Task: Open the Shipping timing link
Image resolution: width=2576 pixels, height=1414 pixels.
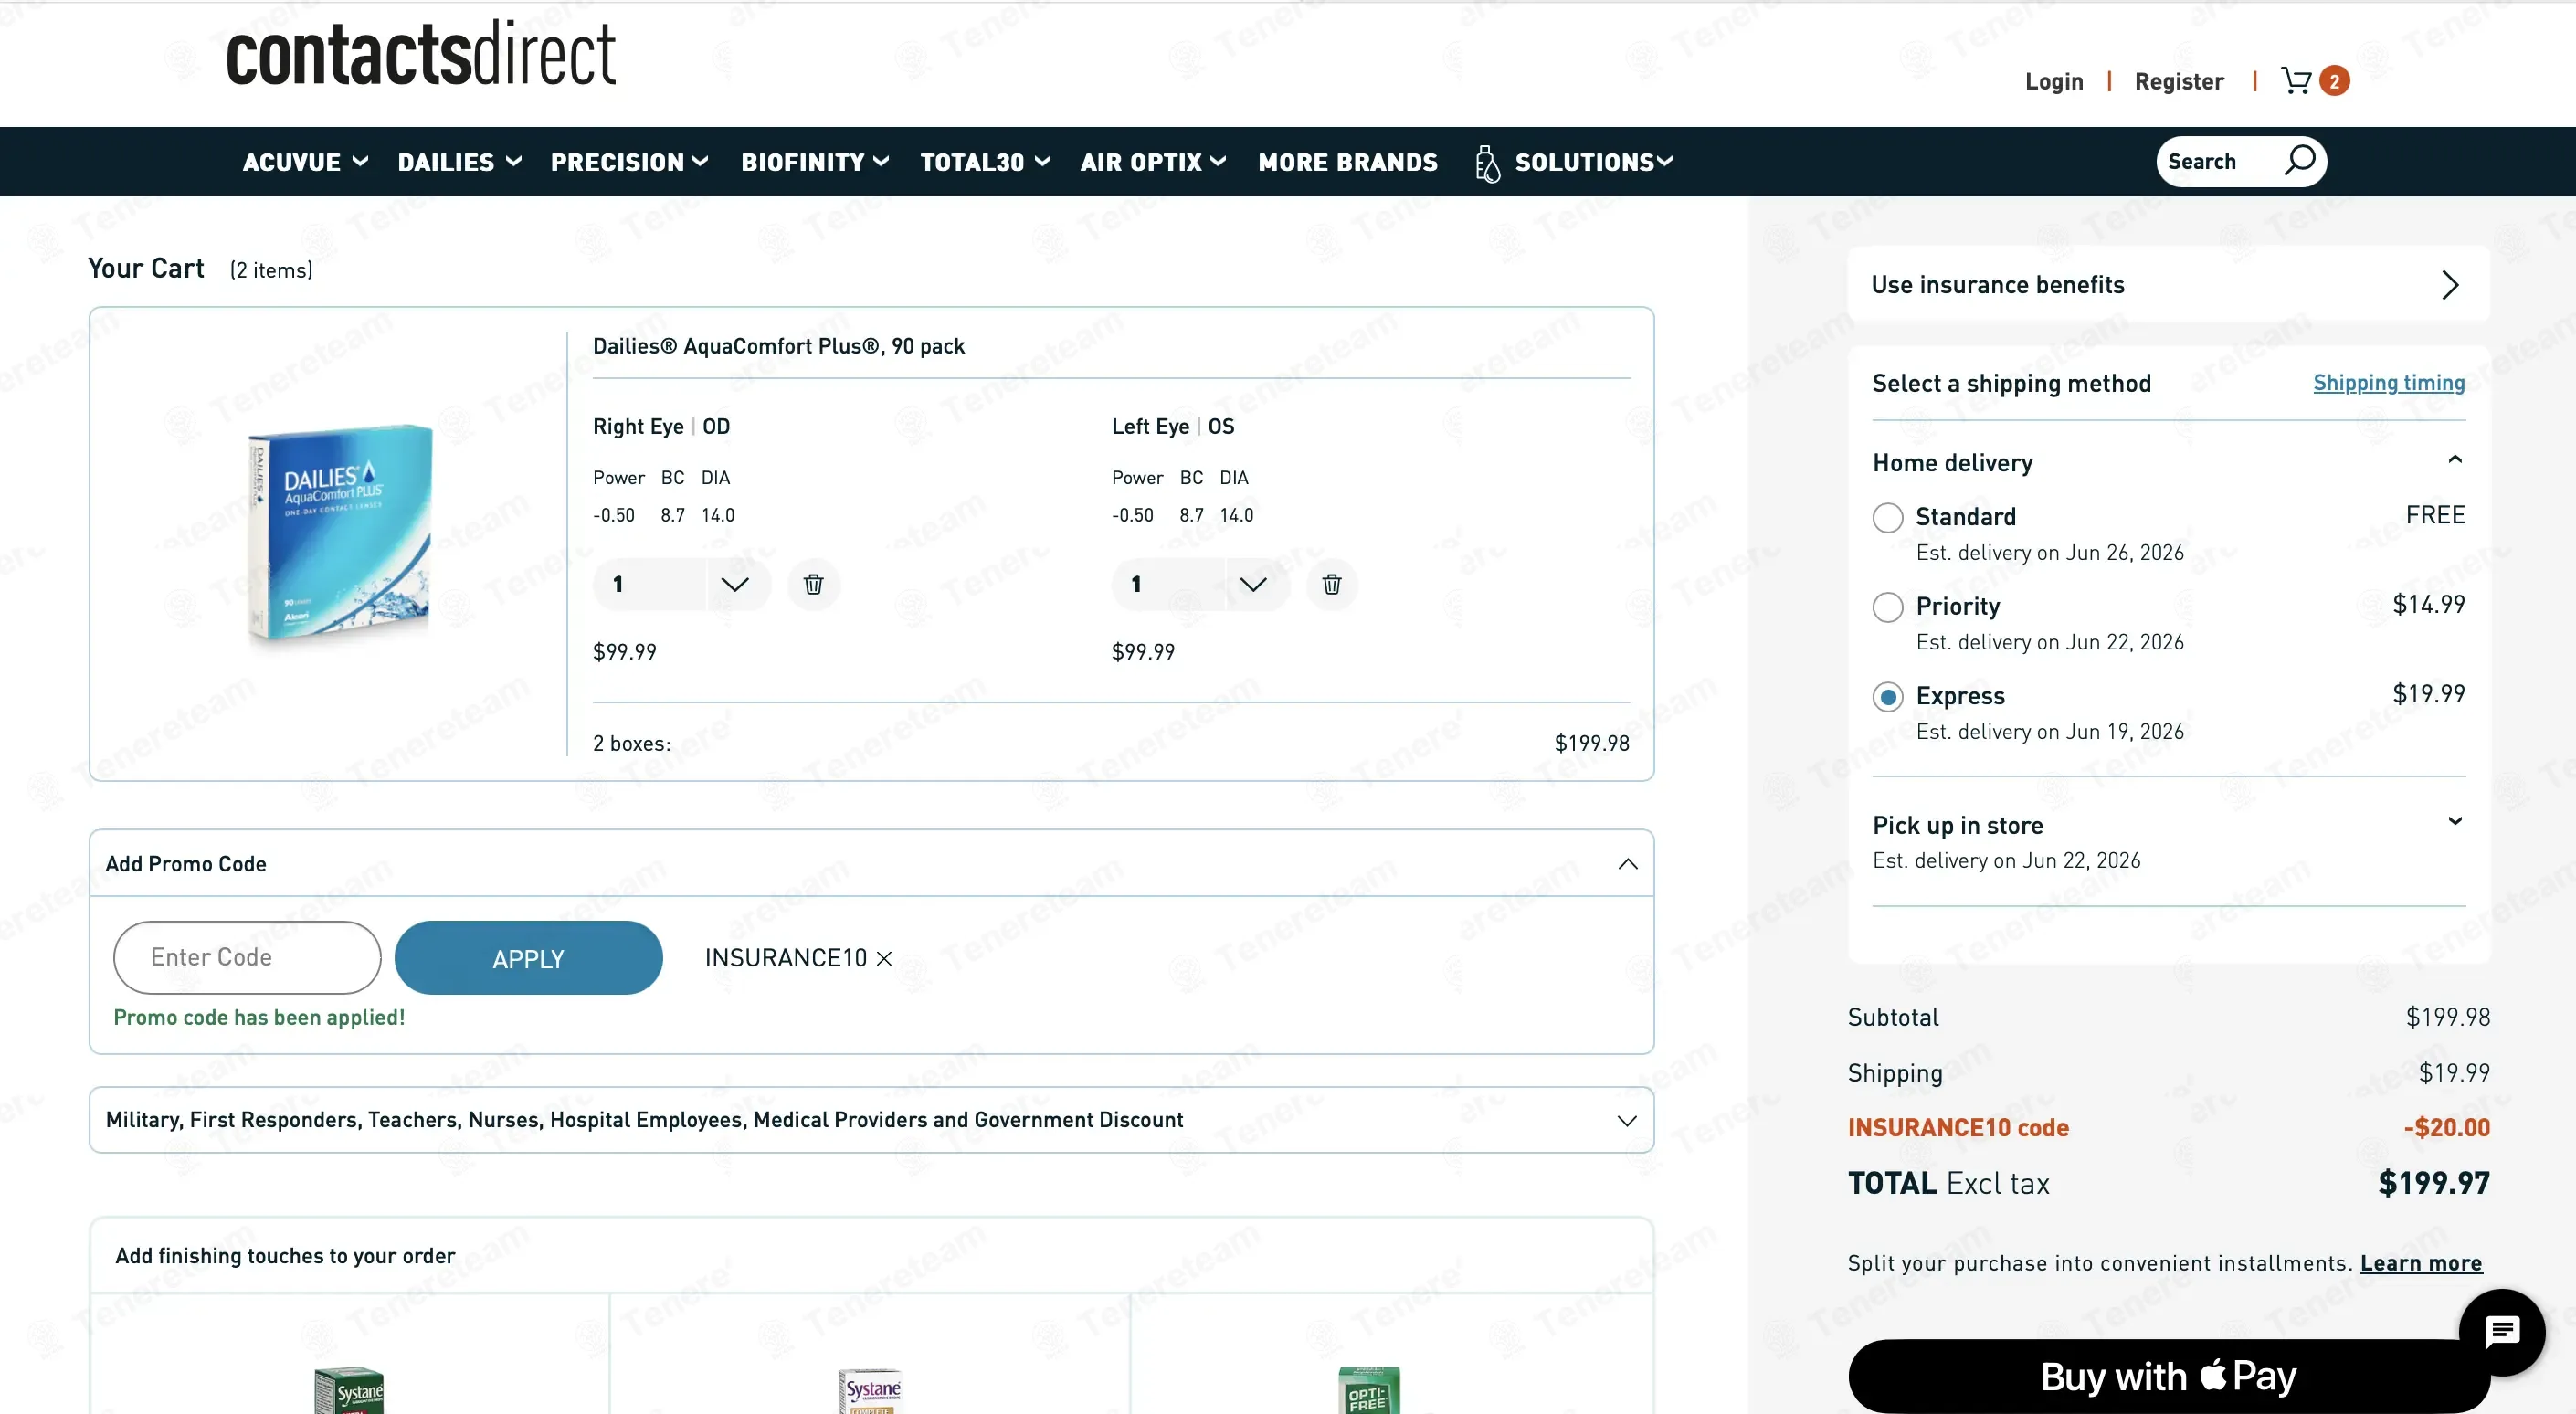Action: (x=2388, y=383)
